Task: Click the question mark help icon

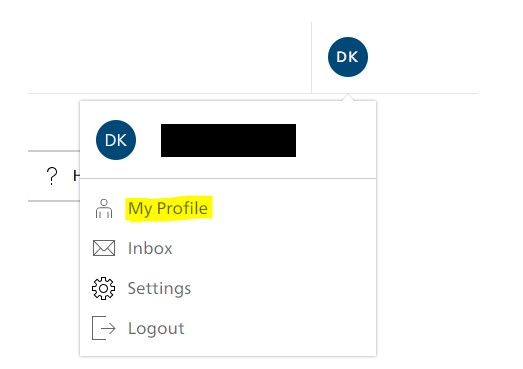Action: coord(52,176)
